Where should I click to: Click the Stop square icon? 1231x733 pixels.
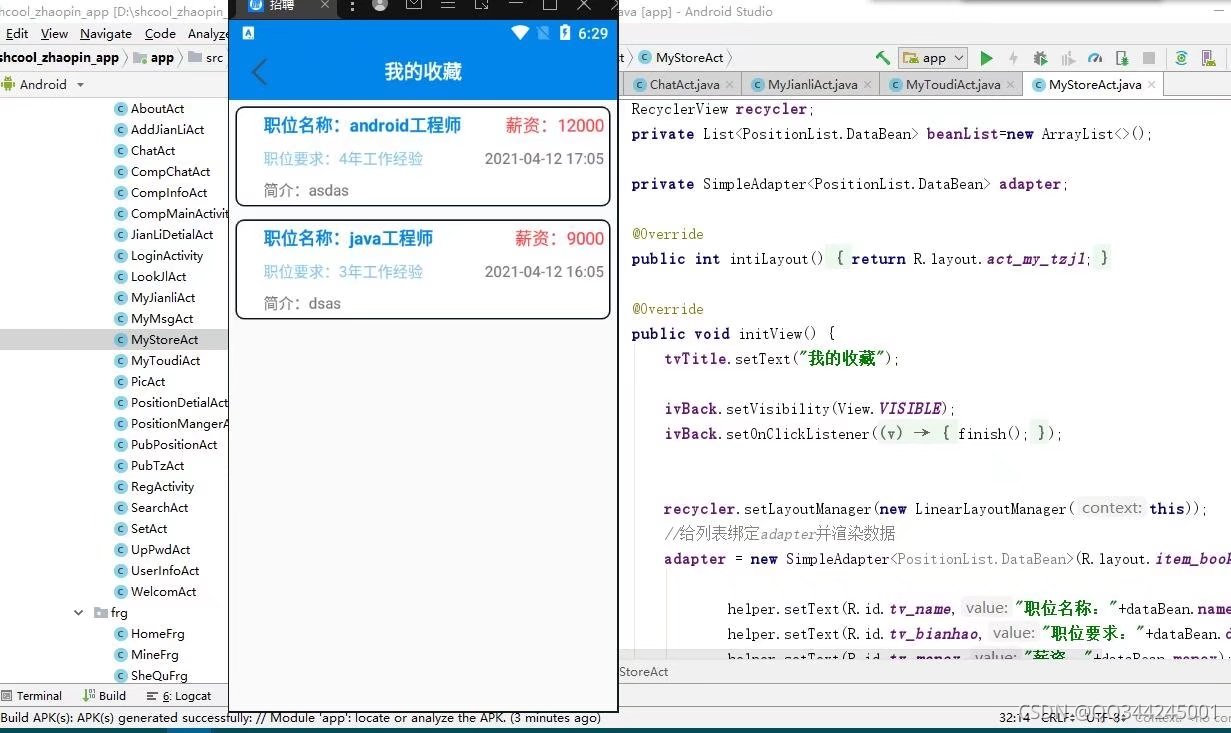(1149, 58)
